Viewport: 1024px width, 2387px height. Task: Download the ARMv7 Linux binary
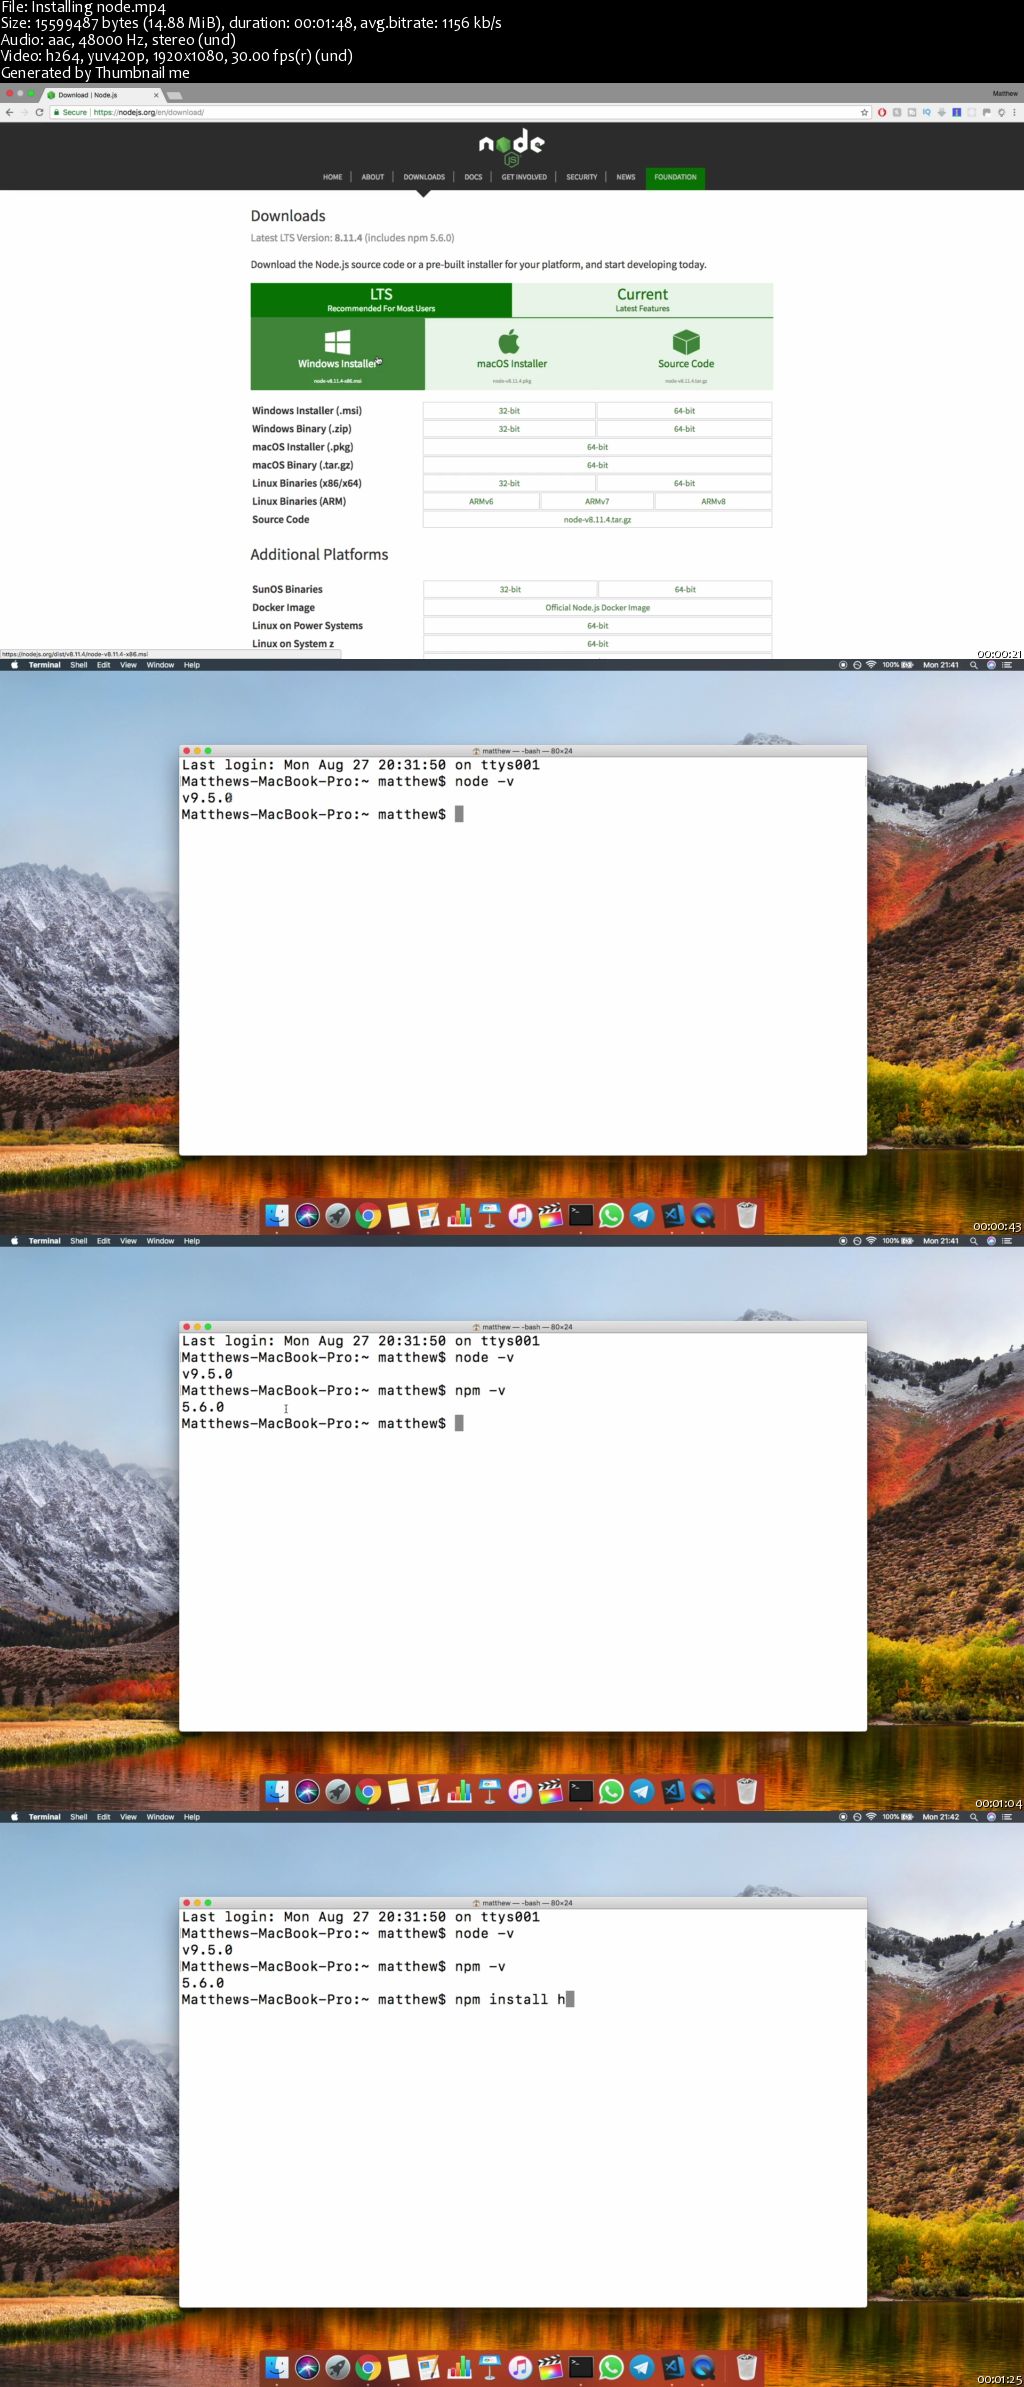point(597,501)
